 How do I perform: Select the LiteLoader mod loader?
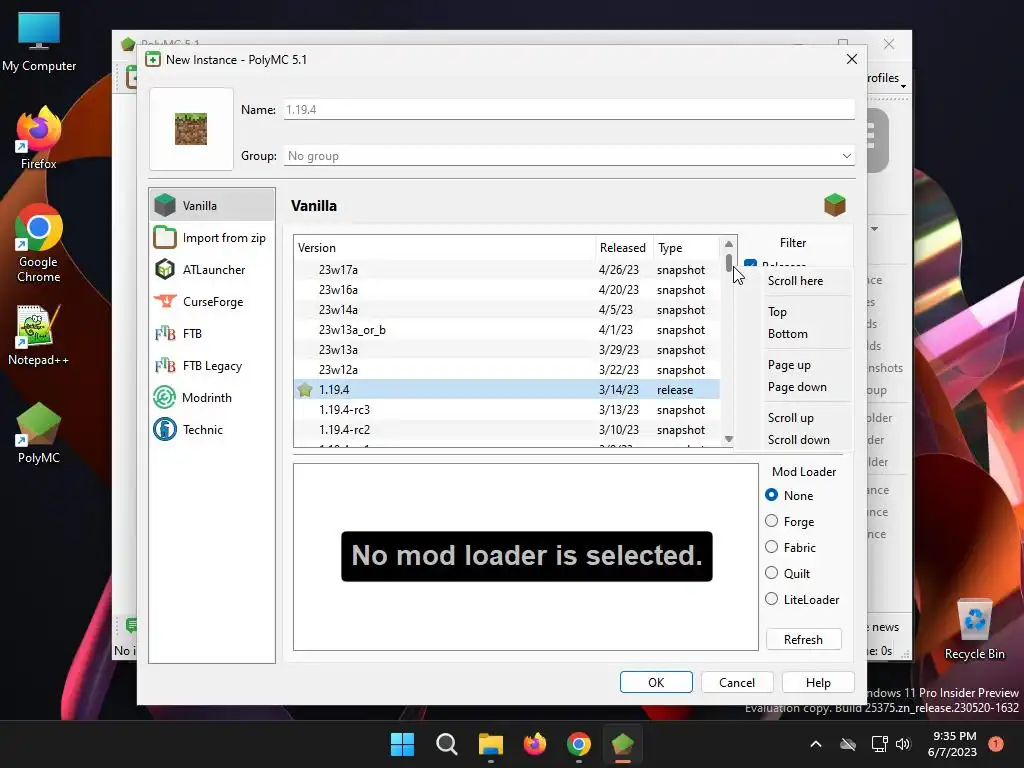(x=802, y=600)
